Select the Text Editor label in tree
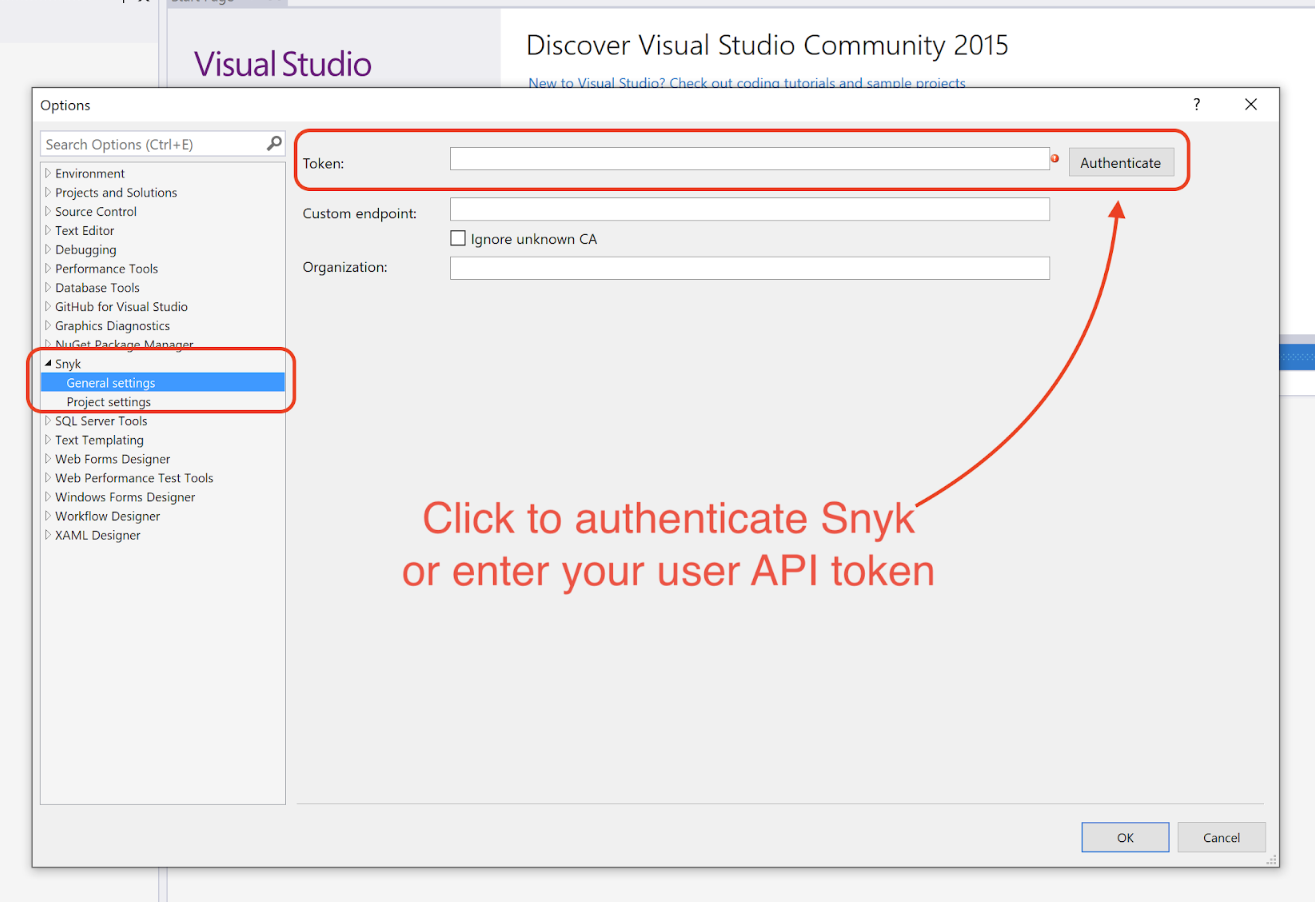1315x902 pixels. point(85,230)
